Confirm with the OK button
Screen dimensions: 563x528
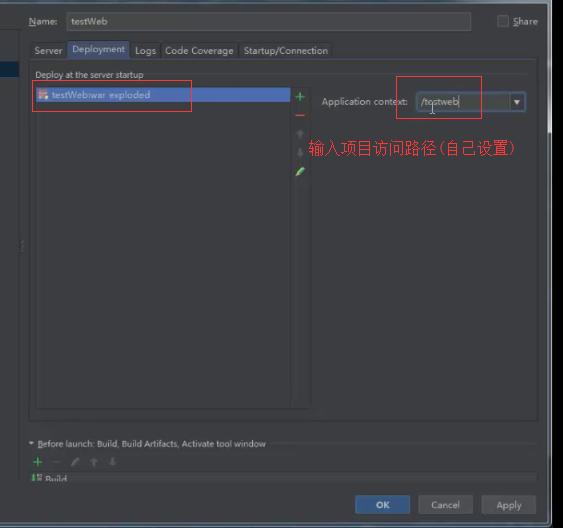tap(382, 505)
